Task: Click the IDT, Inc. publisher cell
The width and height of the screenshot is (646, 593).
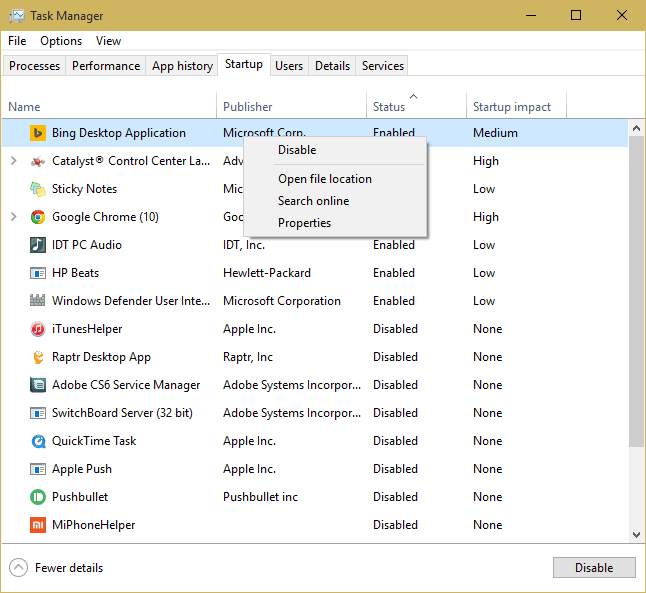Action: 244,245
